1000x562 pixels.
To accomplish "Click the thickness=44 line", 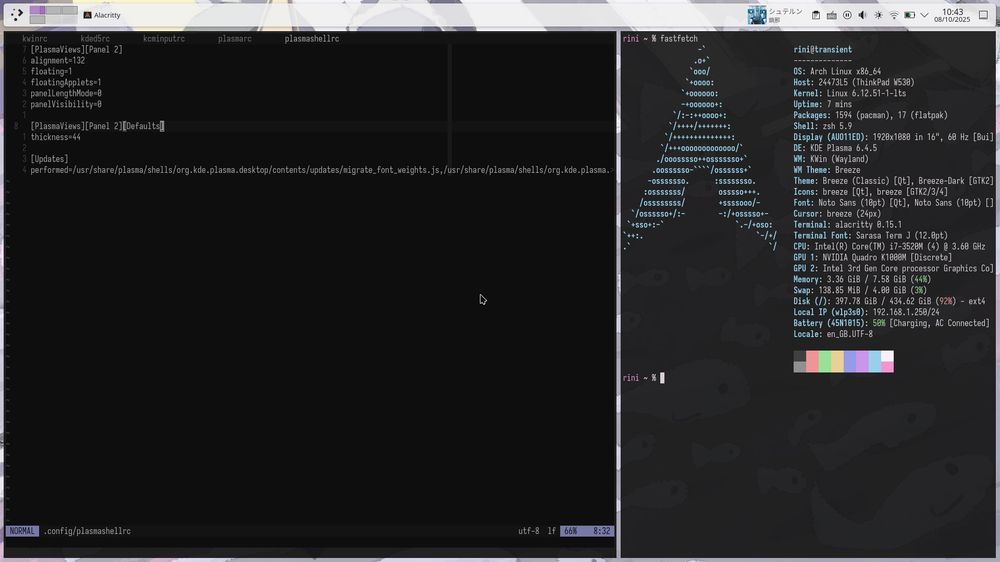I will pos(55,137).
